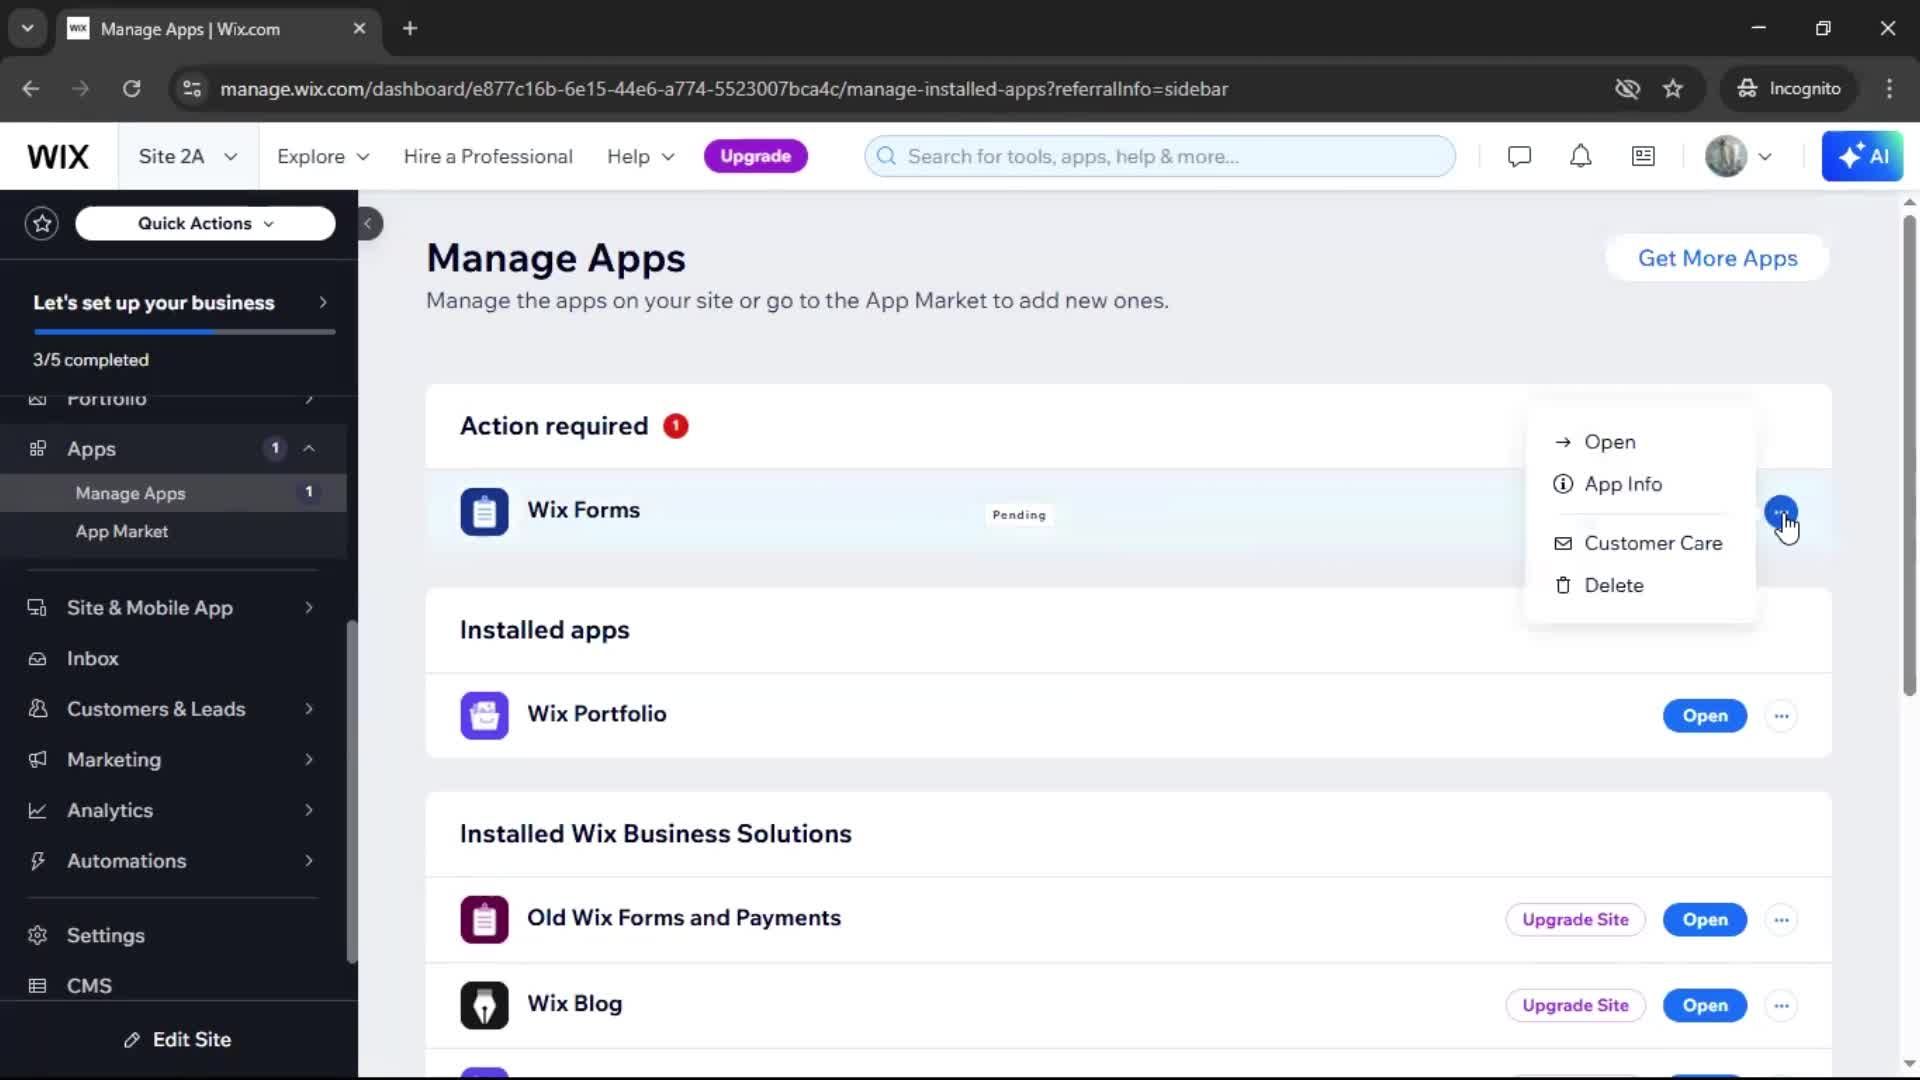The width and height of the screenshot is (1920, 1080).
Task: Reload the browser page
Action: [x=131, y=89]
